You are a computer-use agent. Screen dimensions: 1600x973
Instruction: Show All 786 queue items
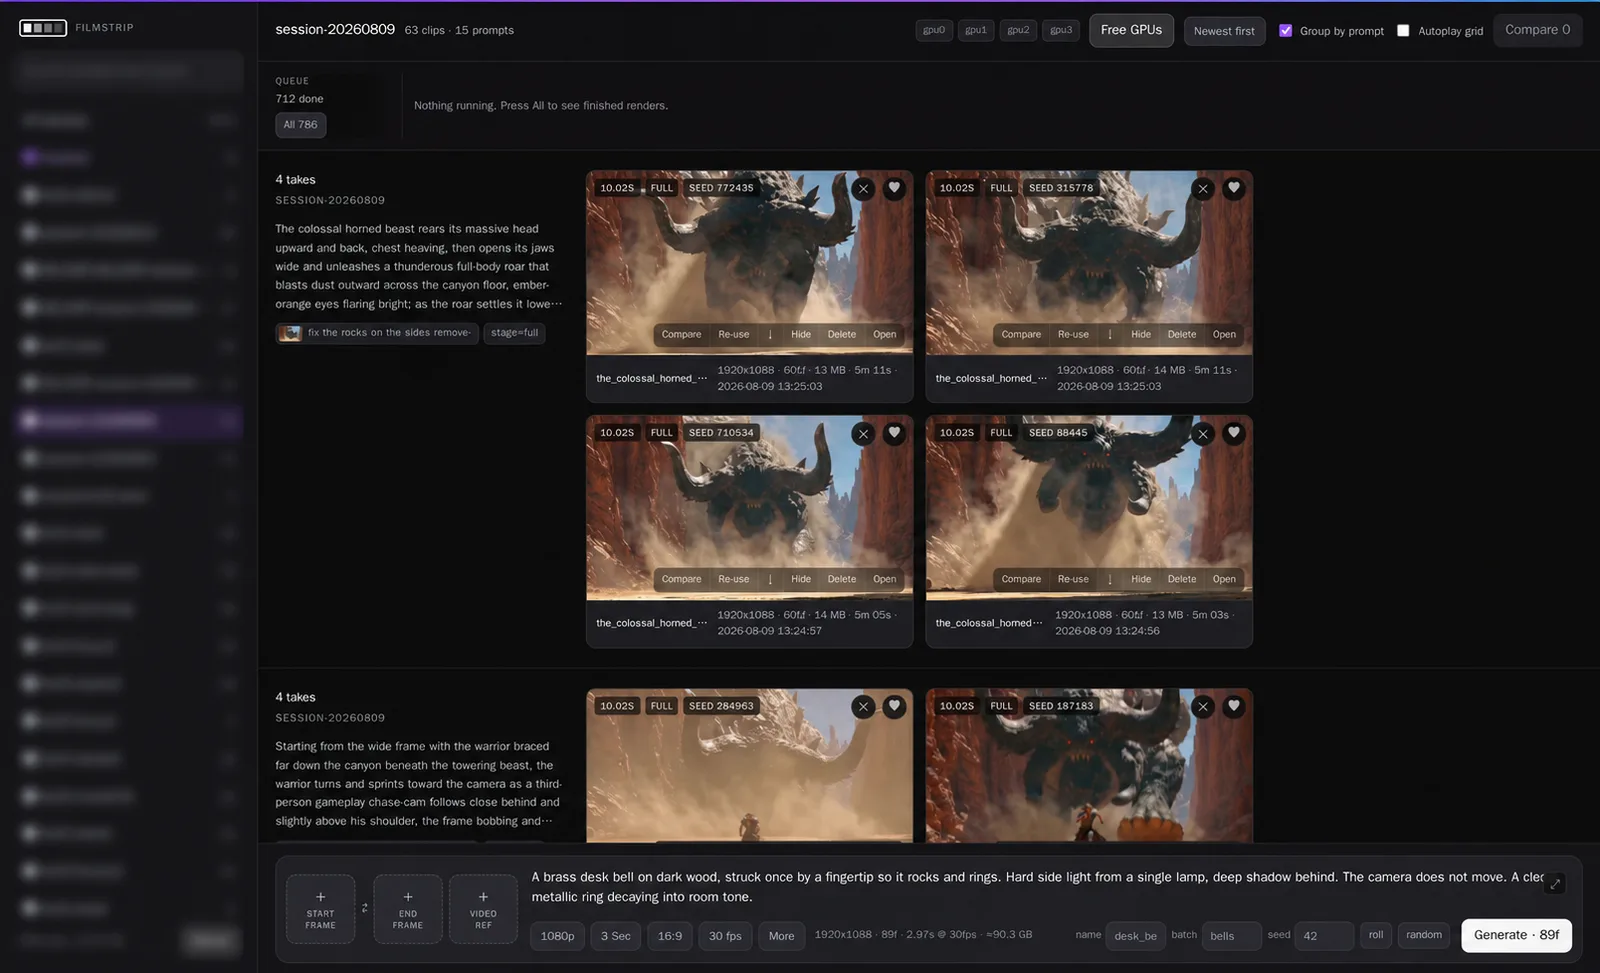300,125
